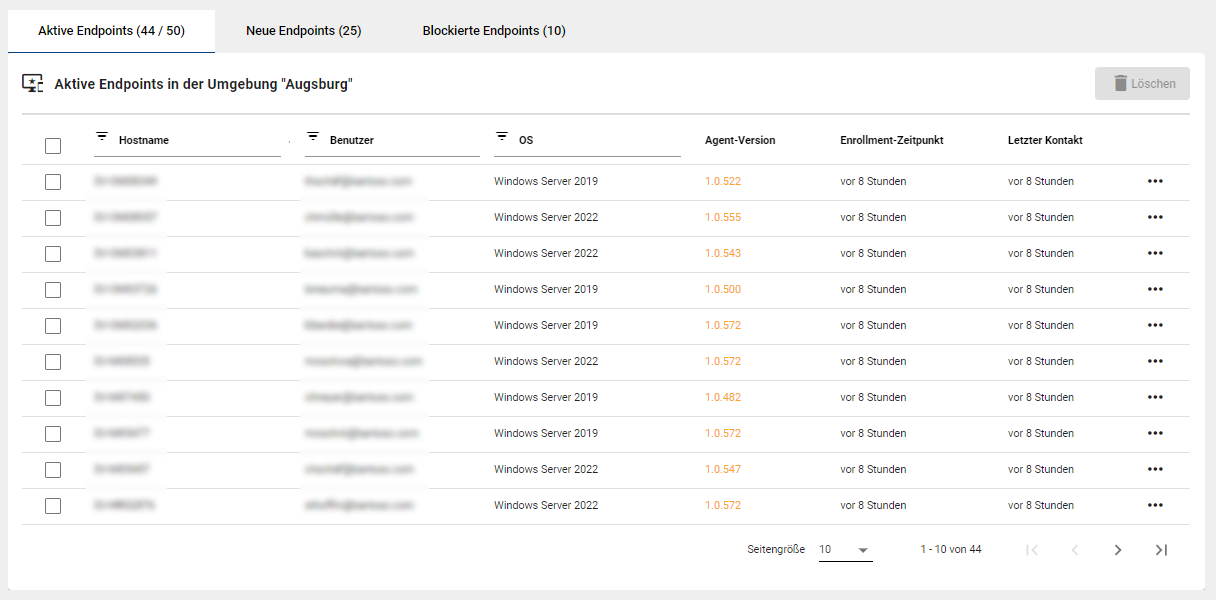
Task: Click the filter icon next to Benutzer
Action: click(x=312, y=136)
